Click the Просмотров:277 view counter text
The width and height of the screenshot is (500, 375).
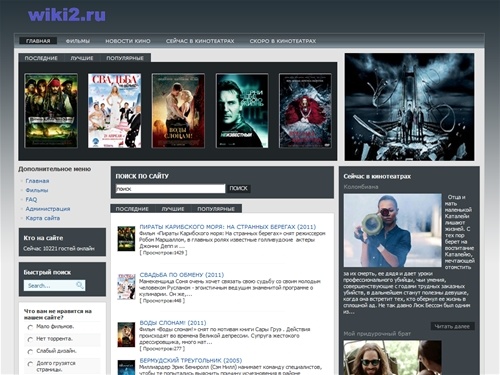pyautogui.click(x=162, y=349)
